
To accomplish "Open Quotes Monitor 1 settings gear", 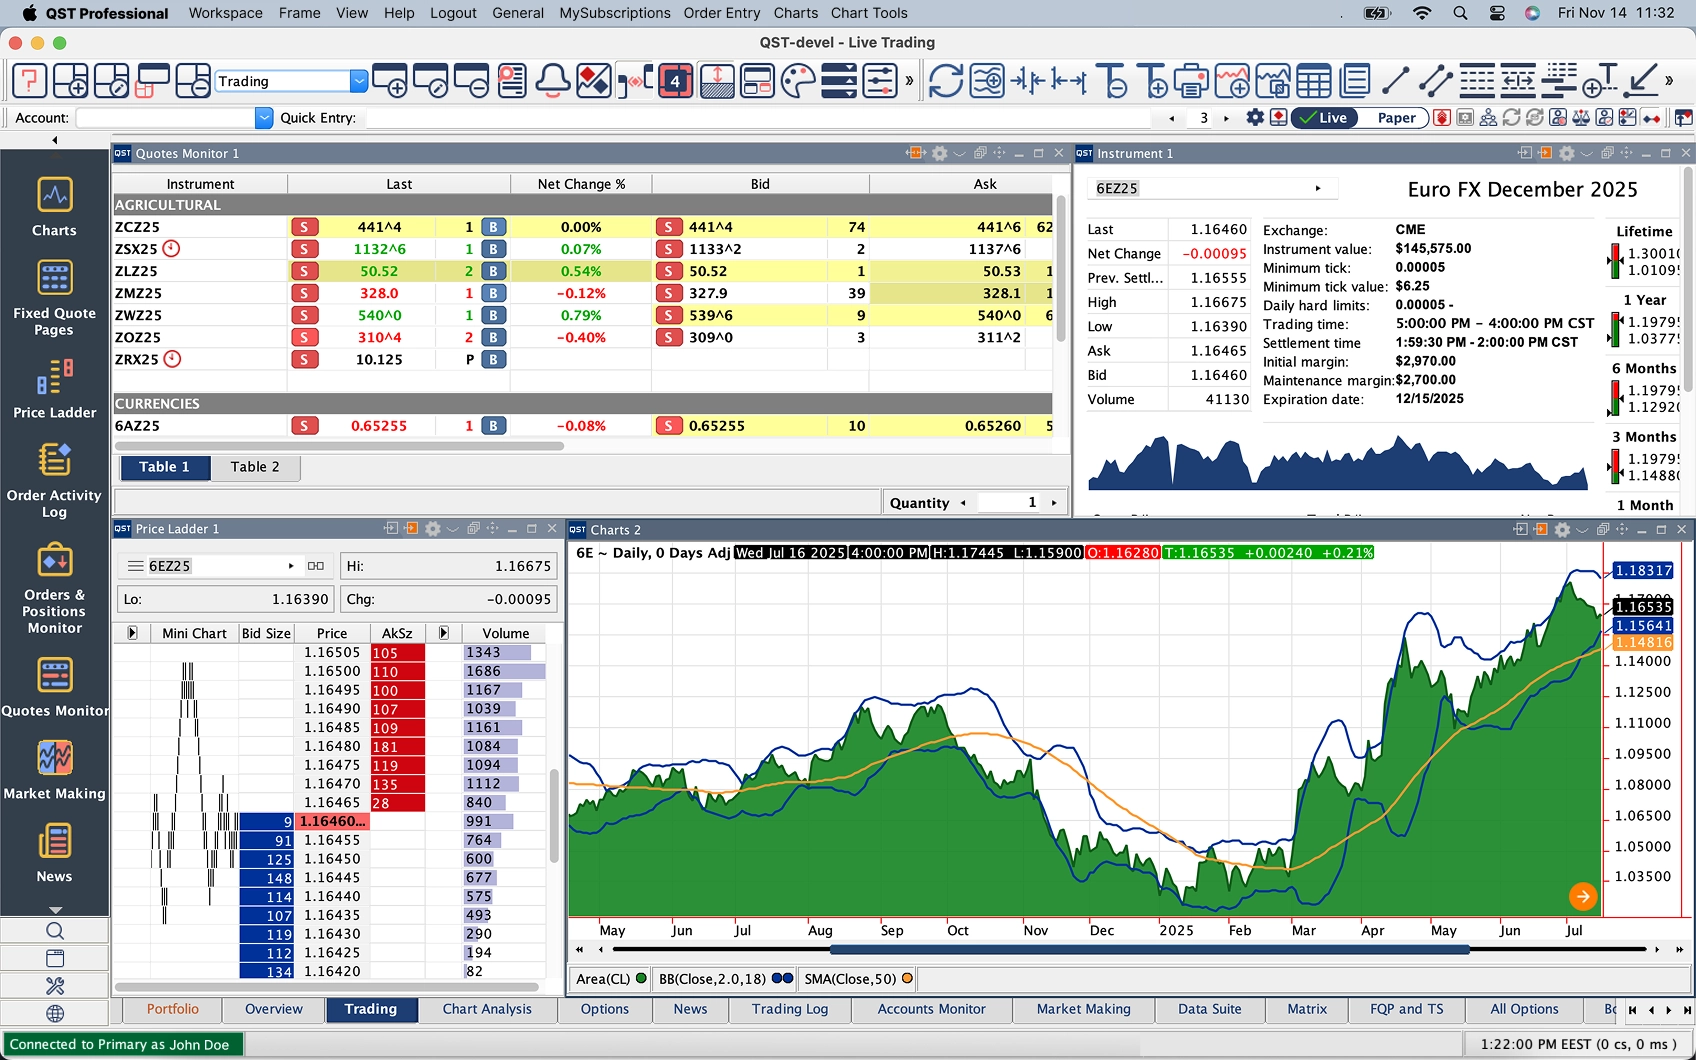I will coord(939,153).
